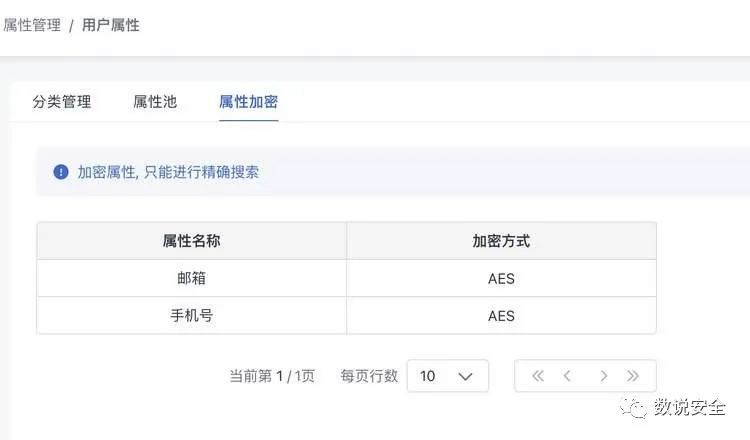750x440 pixels.
Task: Click the WeChat logo watermark icon
Action: tap(633, 407)
